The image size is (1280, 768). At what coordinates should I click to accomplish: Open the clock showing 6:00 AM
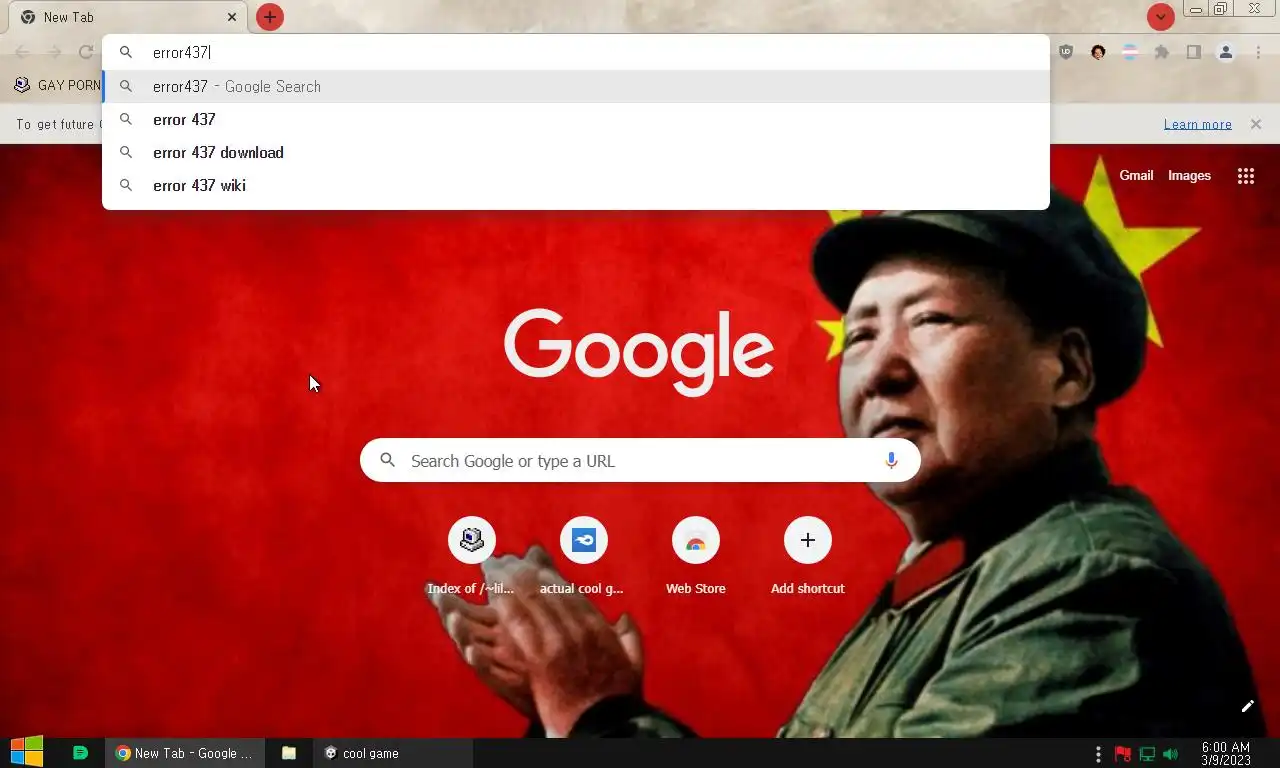[x=1225, y=754]
